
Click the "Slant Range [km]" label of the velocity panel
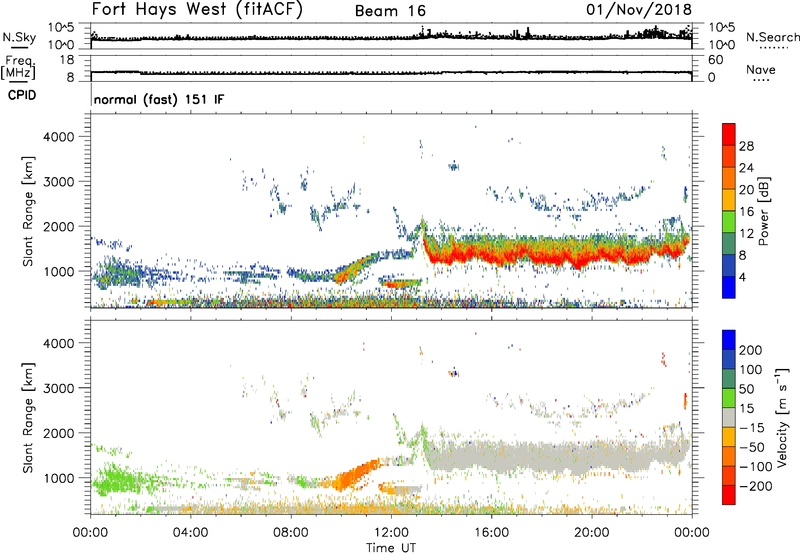tap(28, 418)
